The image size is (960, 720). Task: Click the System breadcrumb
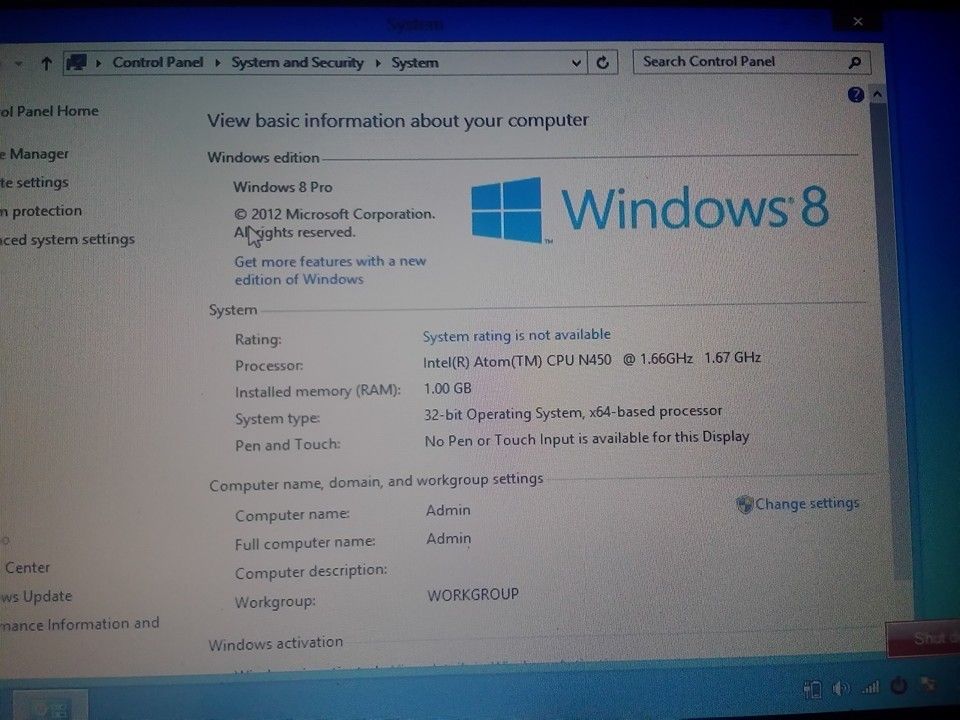(x=414, y=62)
